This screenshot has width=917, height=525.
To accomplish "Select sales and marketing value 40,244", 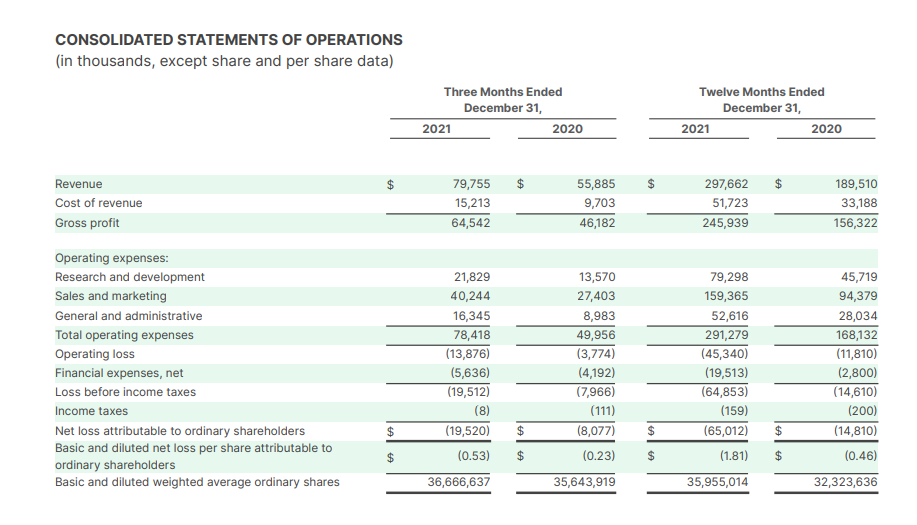I will pyautogui.click(x=470, y=296).
